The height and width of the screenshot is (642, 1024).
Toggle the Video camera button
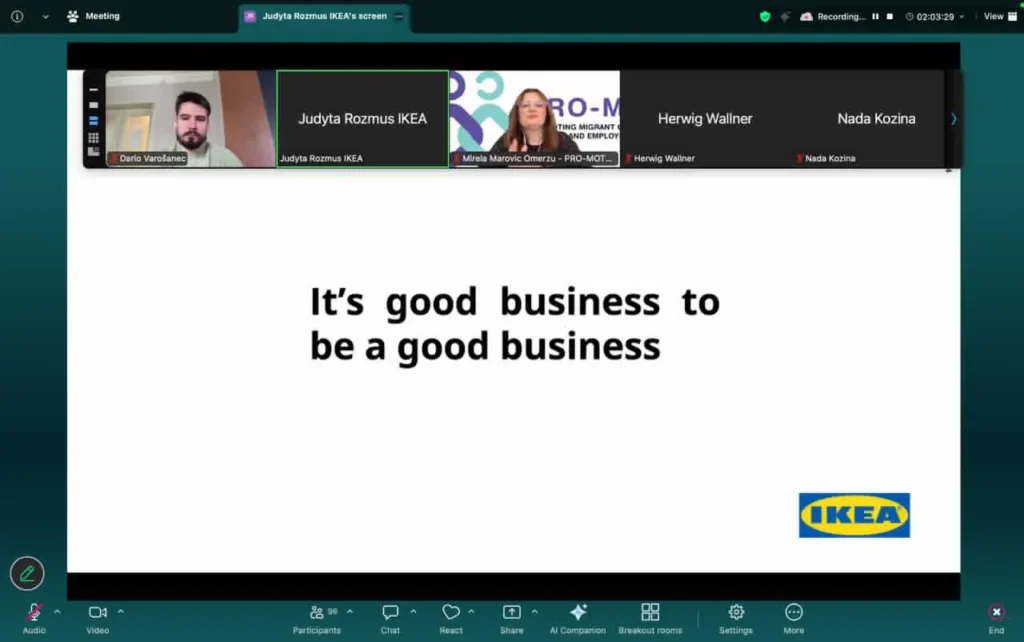click(97, 613)
